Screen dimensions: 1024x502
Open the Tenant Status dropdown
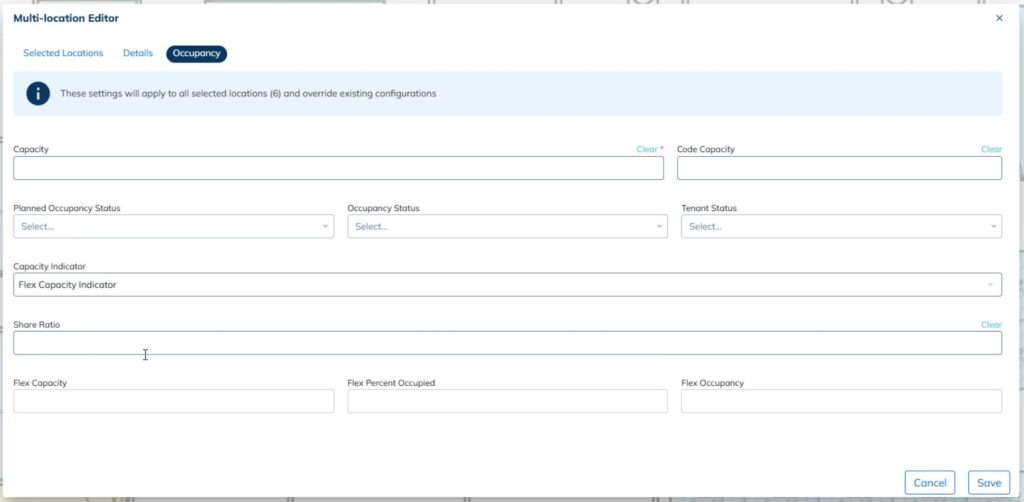point(841,227)
